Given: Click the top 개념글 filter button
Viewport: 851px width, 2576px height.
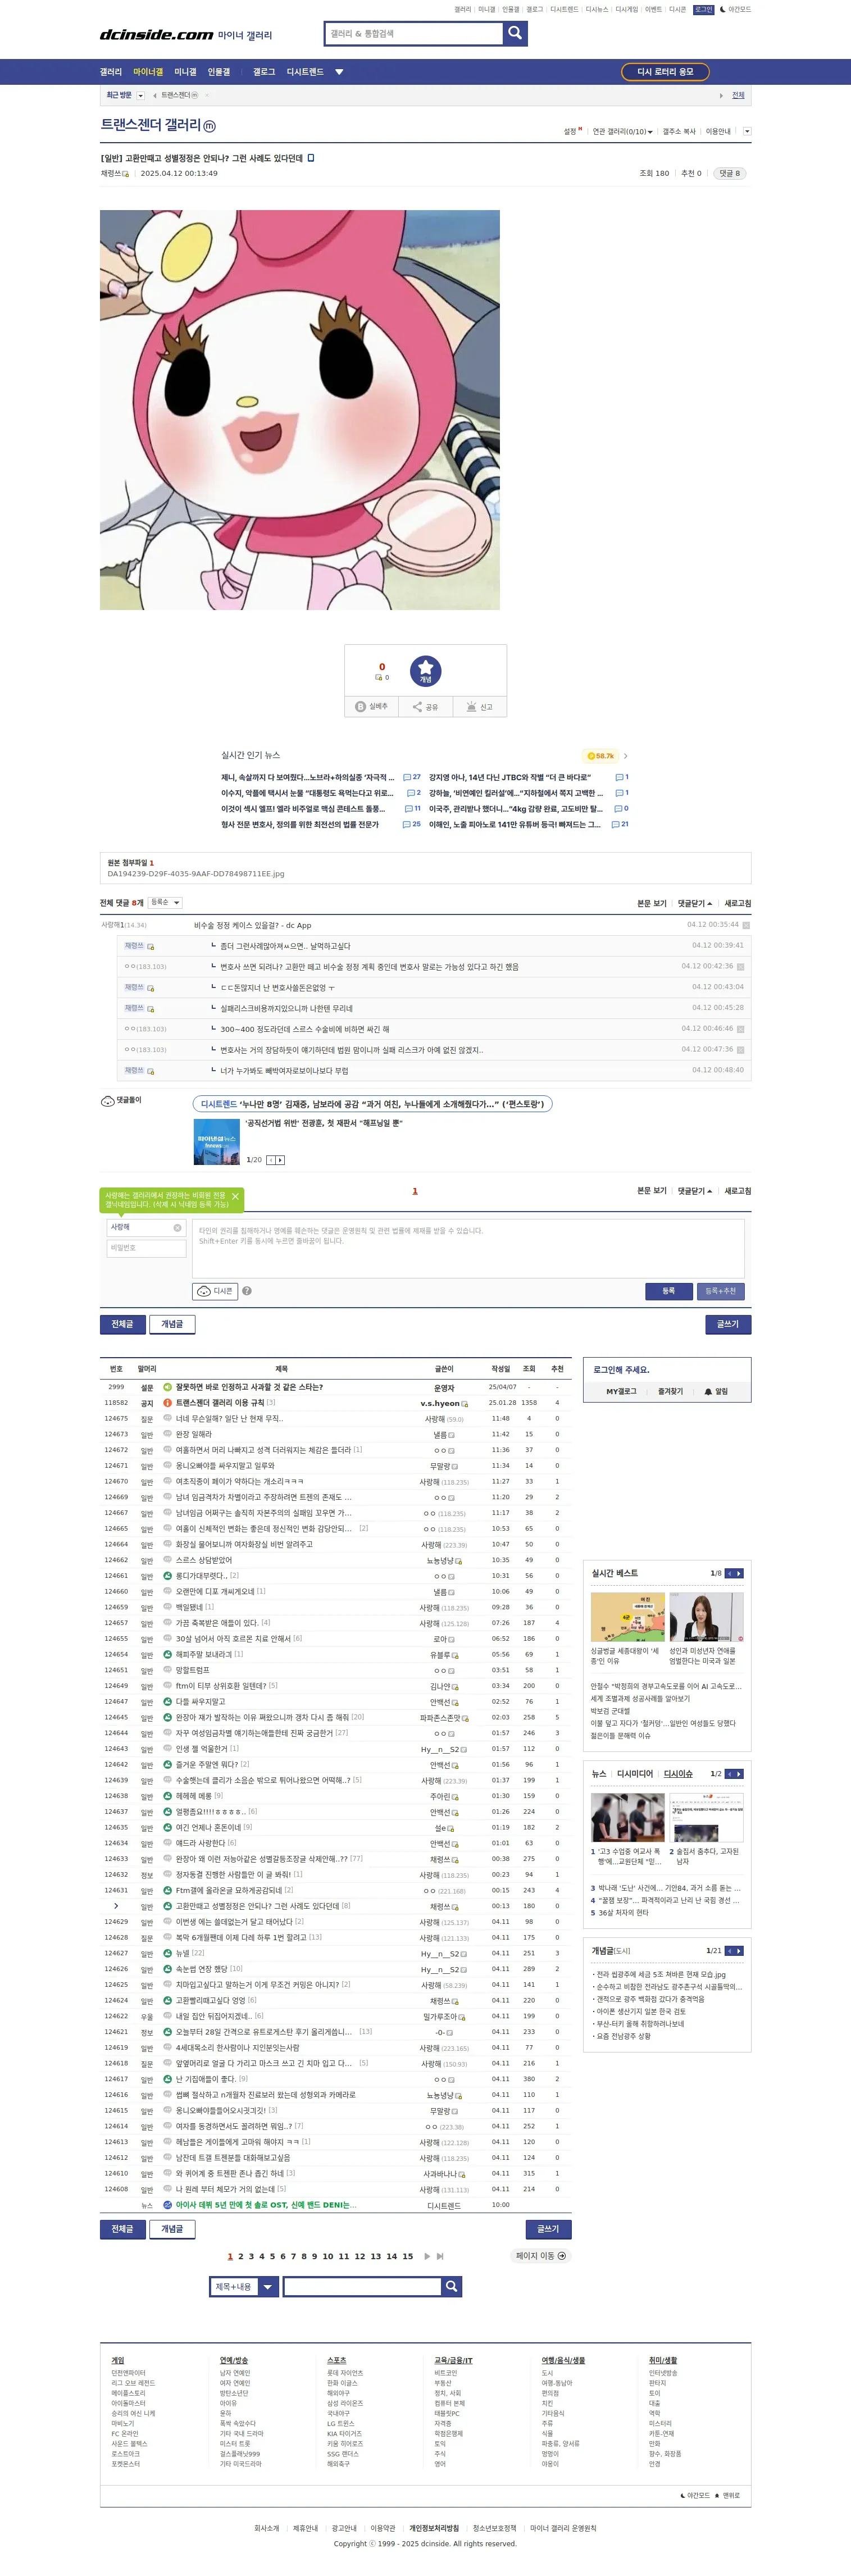Looking at the screenshot, I should 172,1324.
